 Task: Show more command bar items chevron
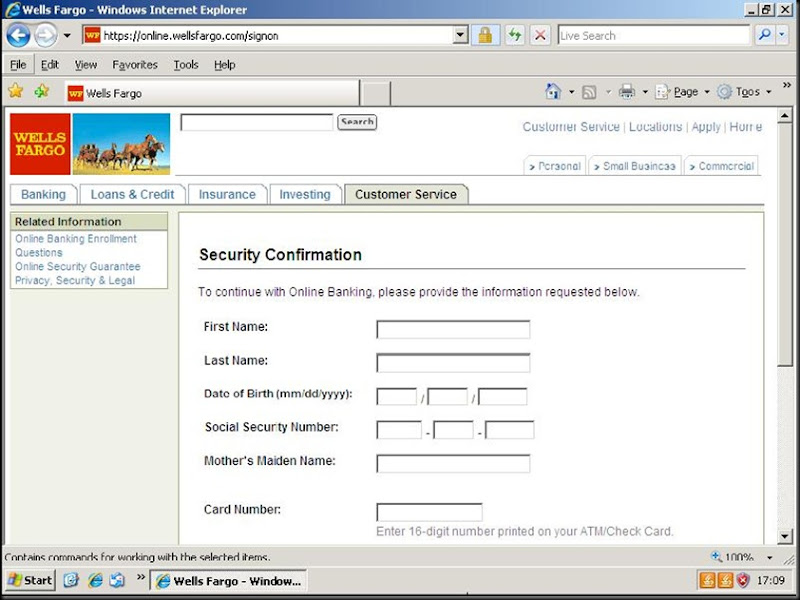[787, 85]
